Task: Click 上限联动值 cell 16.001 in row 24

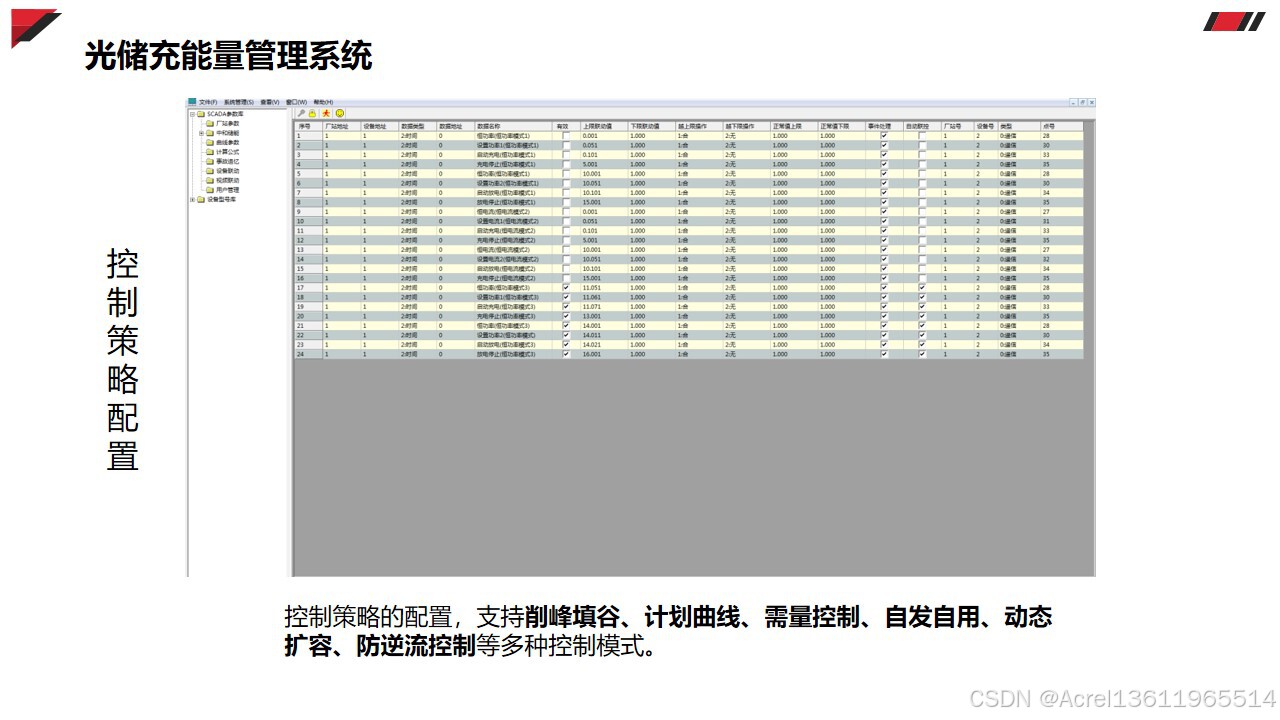Action: click(605, 354)
